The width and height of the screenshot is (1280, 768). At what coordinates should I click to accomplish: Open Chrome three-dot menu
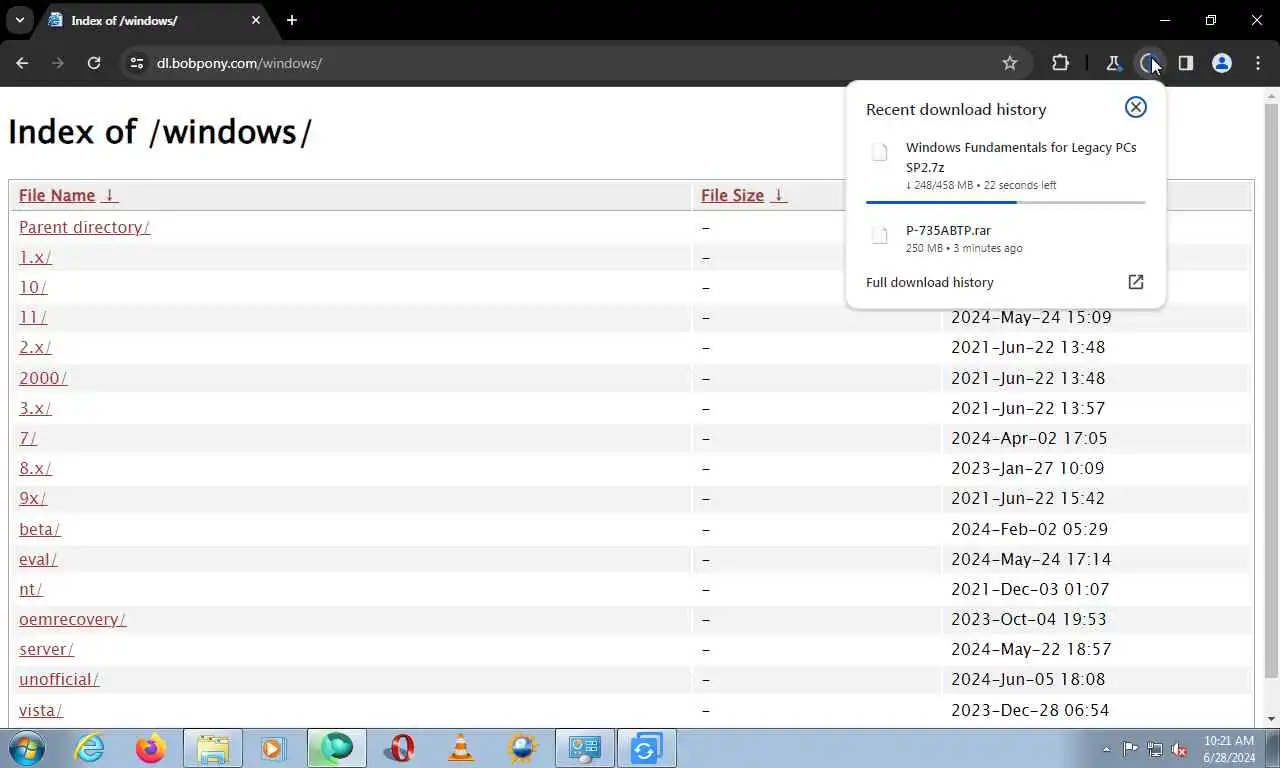(x=1257, y=63)
